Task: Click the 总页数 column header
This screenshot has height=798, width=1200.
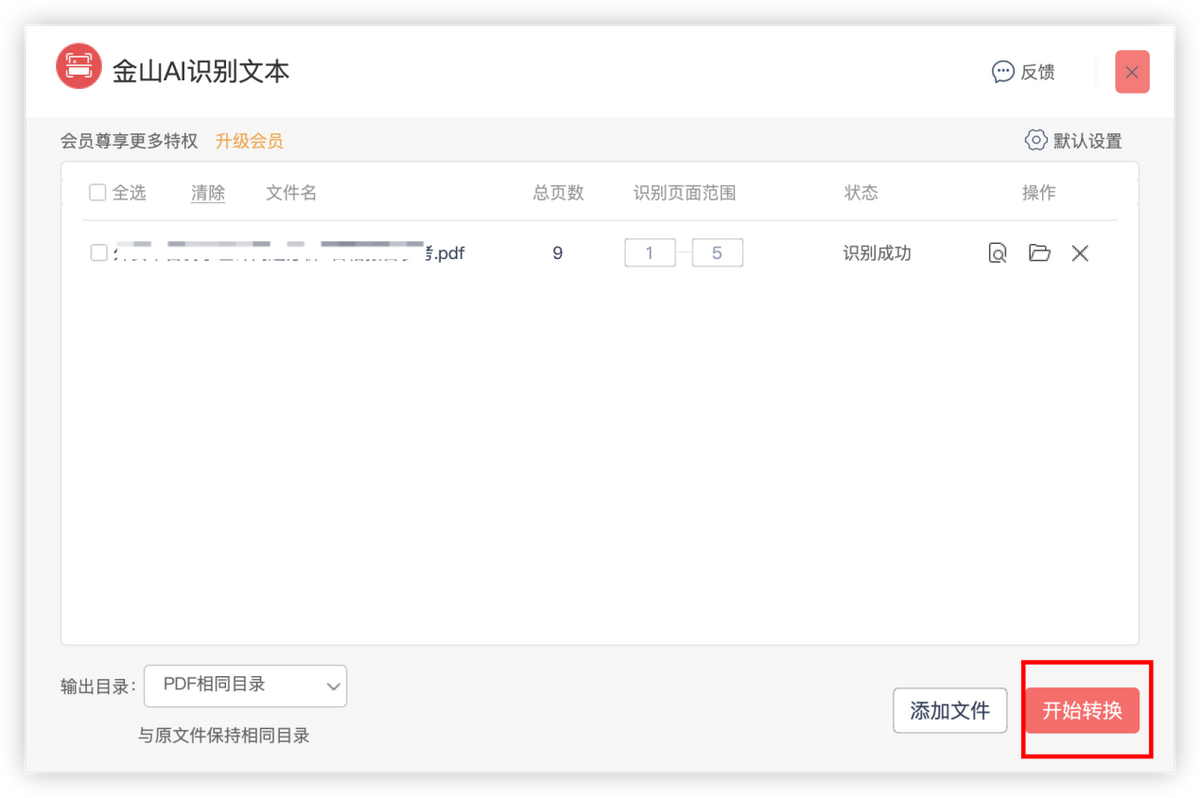Action: click(558, 193)
